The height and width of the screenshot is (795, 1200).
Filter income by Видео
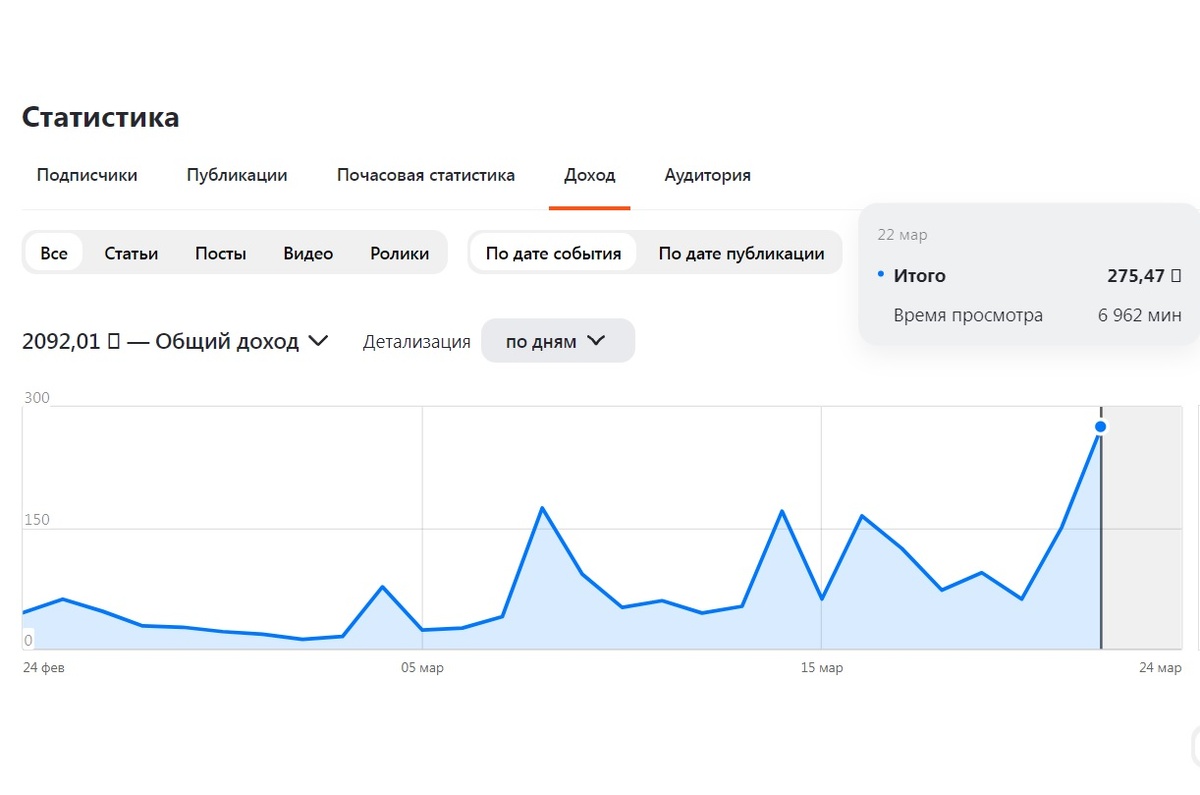[308, 253]
